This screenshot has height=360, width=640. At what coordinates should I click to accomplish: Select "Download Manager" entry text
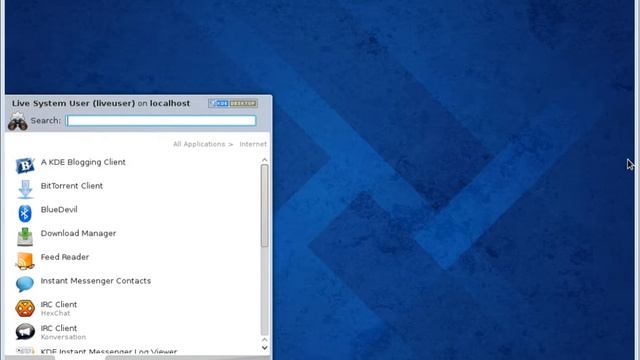[x=78, y=233]
